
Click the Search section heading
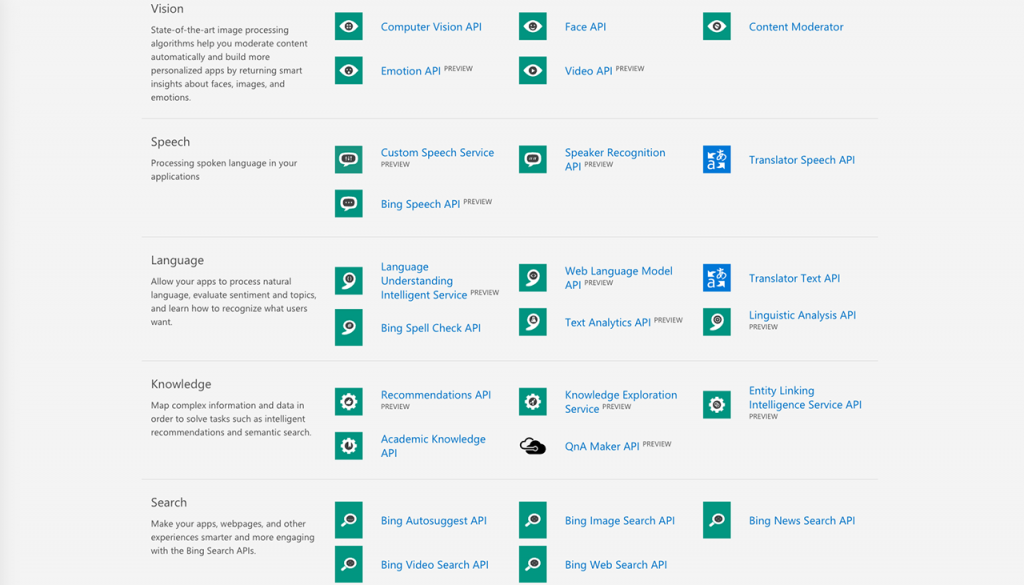pos(168,502)
